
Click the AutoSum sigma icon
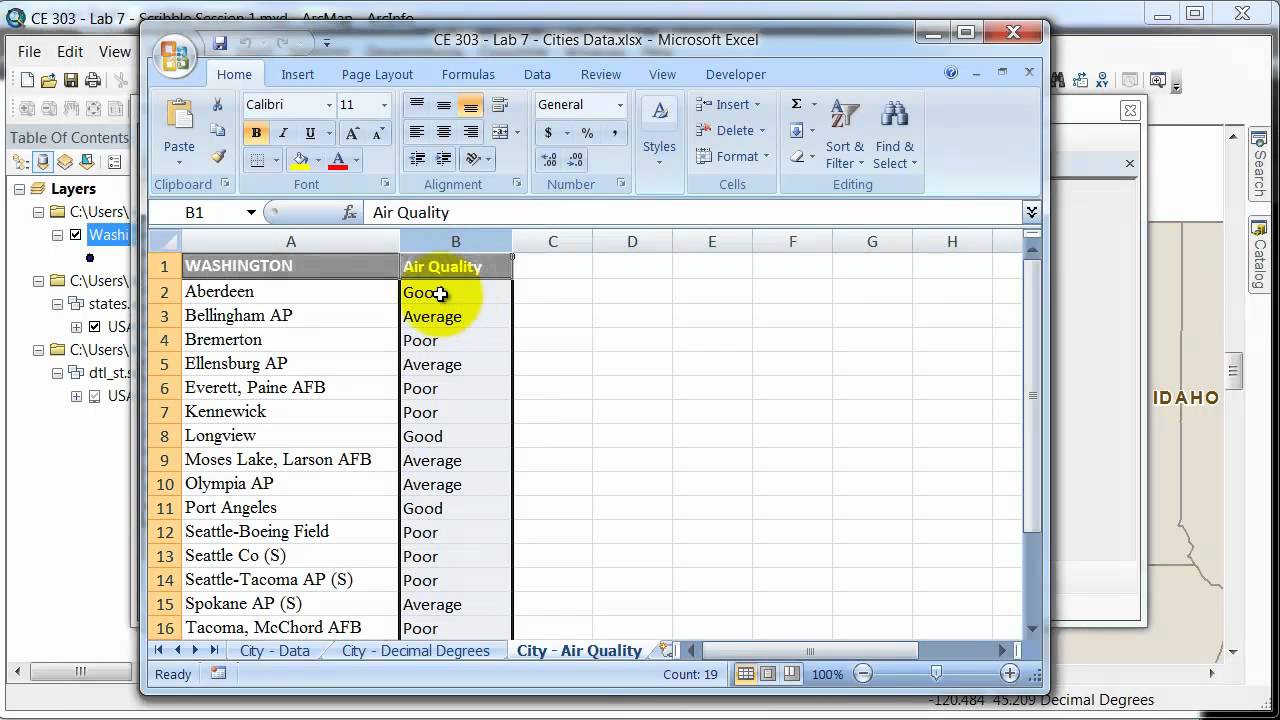797,104
